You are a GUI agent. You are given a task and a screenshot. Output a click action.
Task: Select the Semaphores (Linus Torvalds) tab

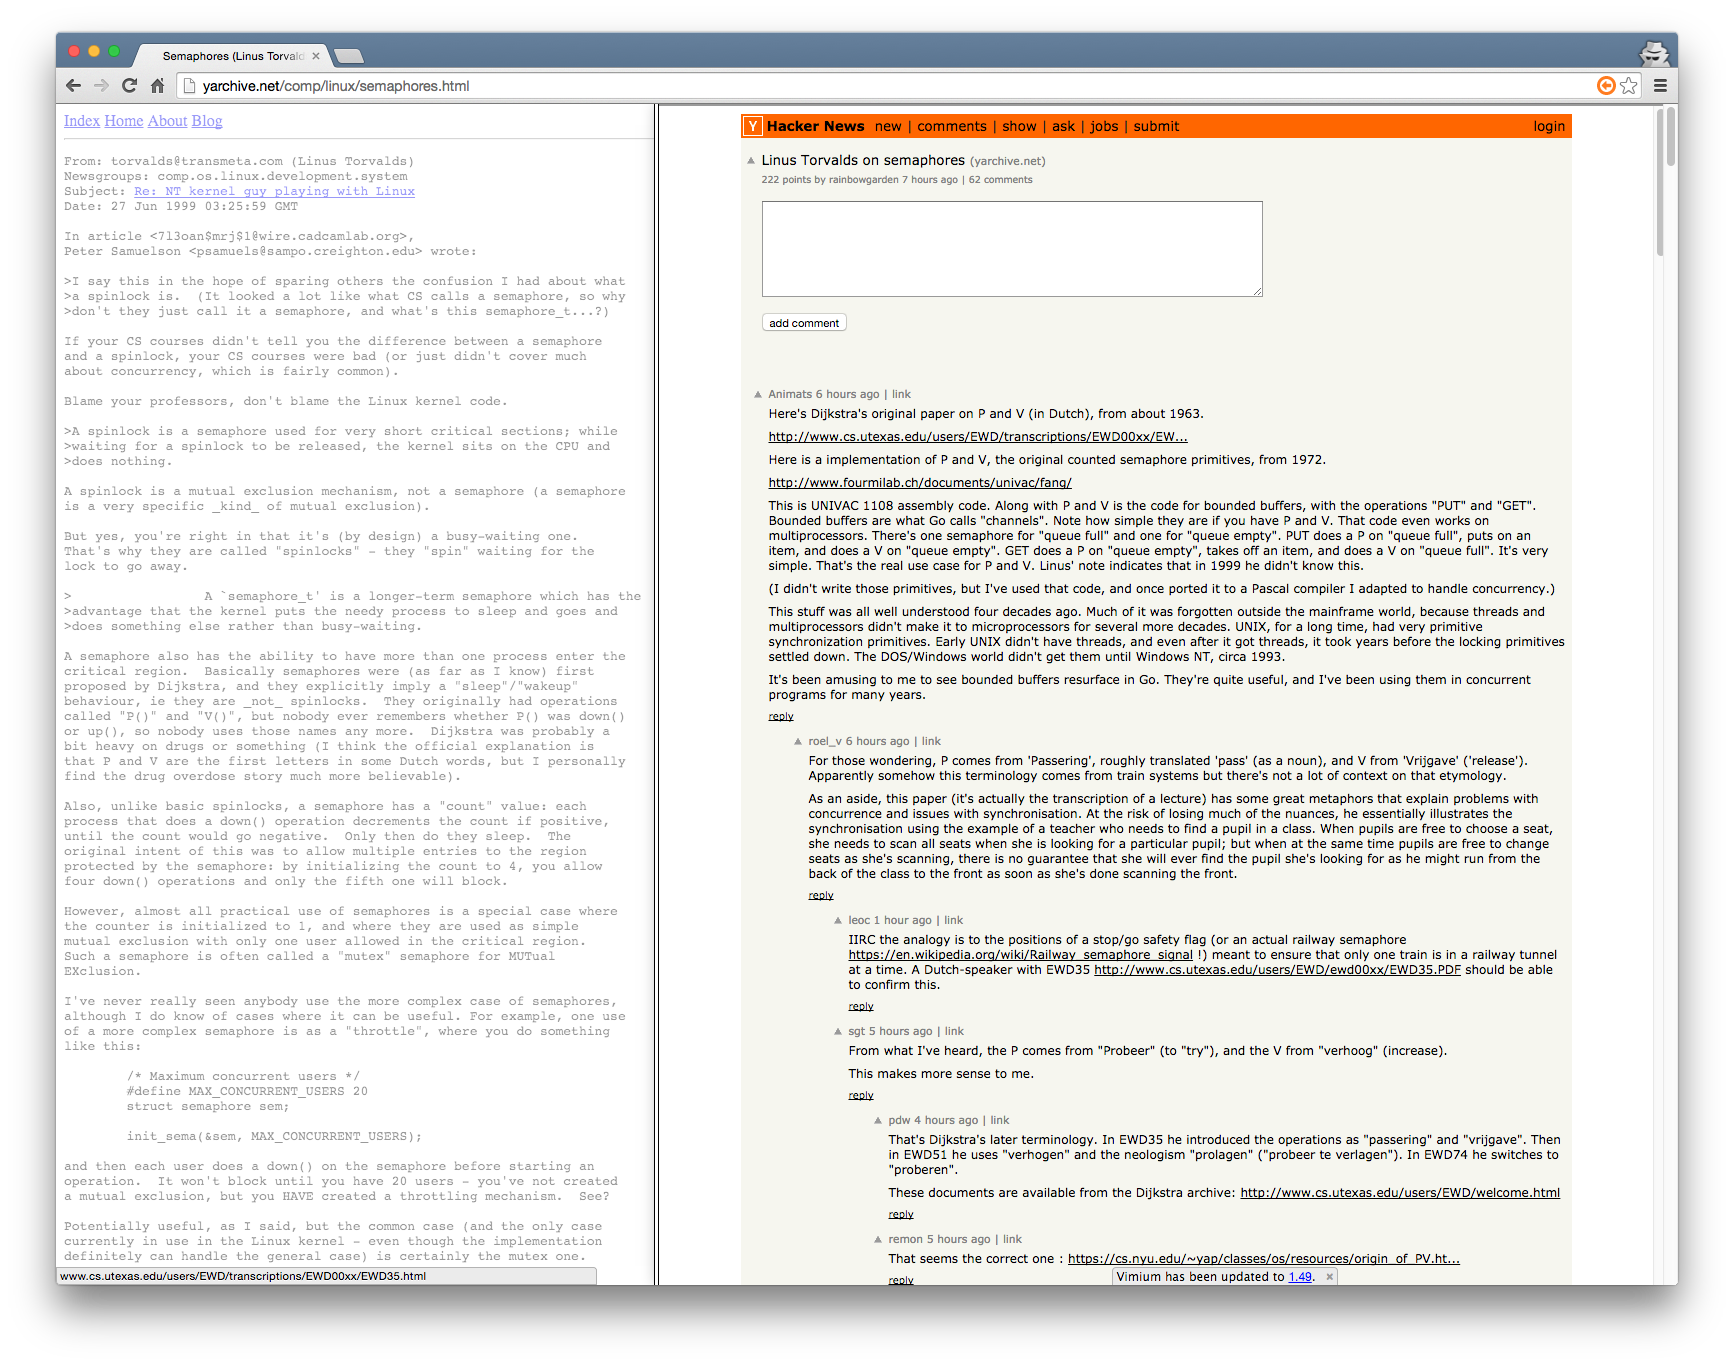(x=232, y=56)
